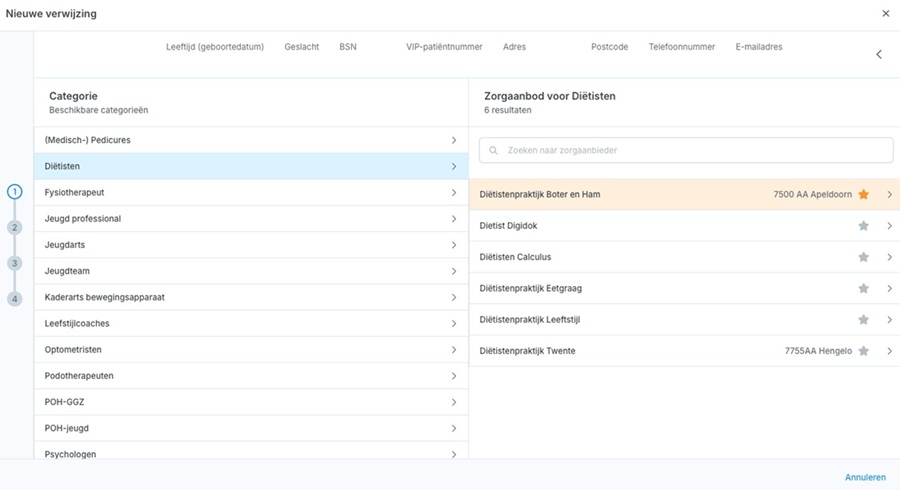The image size is (900, 490).
Task: Click the BSN header label
Action: point(348,47)
